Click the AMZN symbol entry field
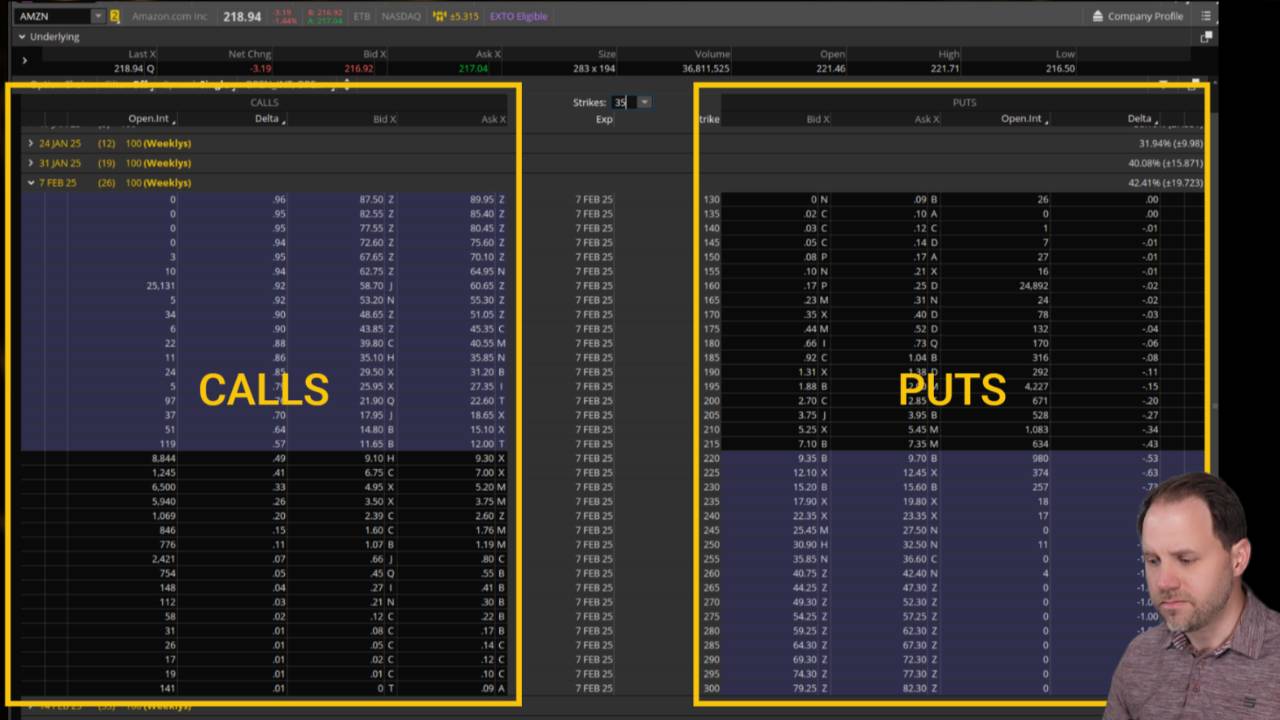 click(x=54, y=16)
